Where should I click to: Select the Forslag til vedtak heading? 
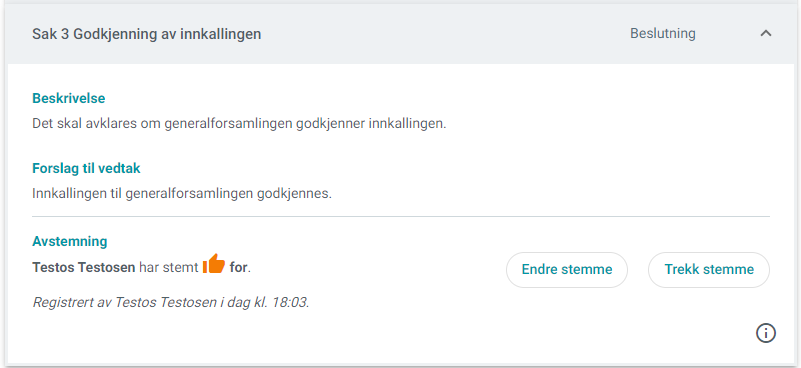86,168
